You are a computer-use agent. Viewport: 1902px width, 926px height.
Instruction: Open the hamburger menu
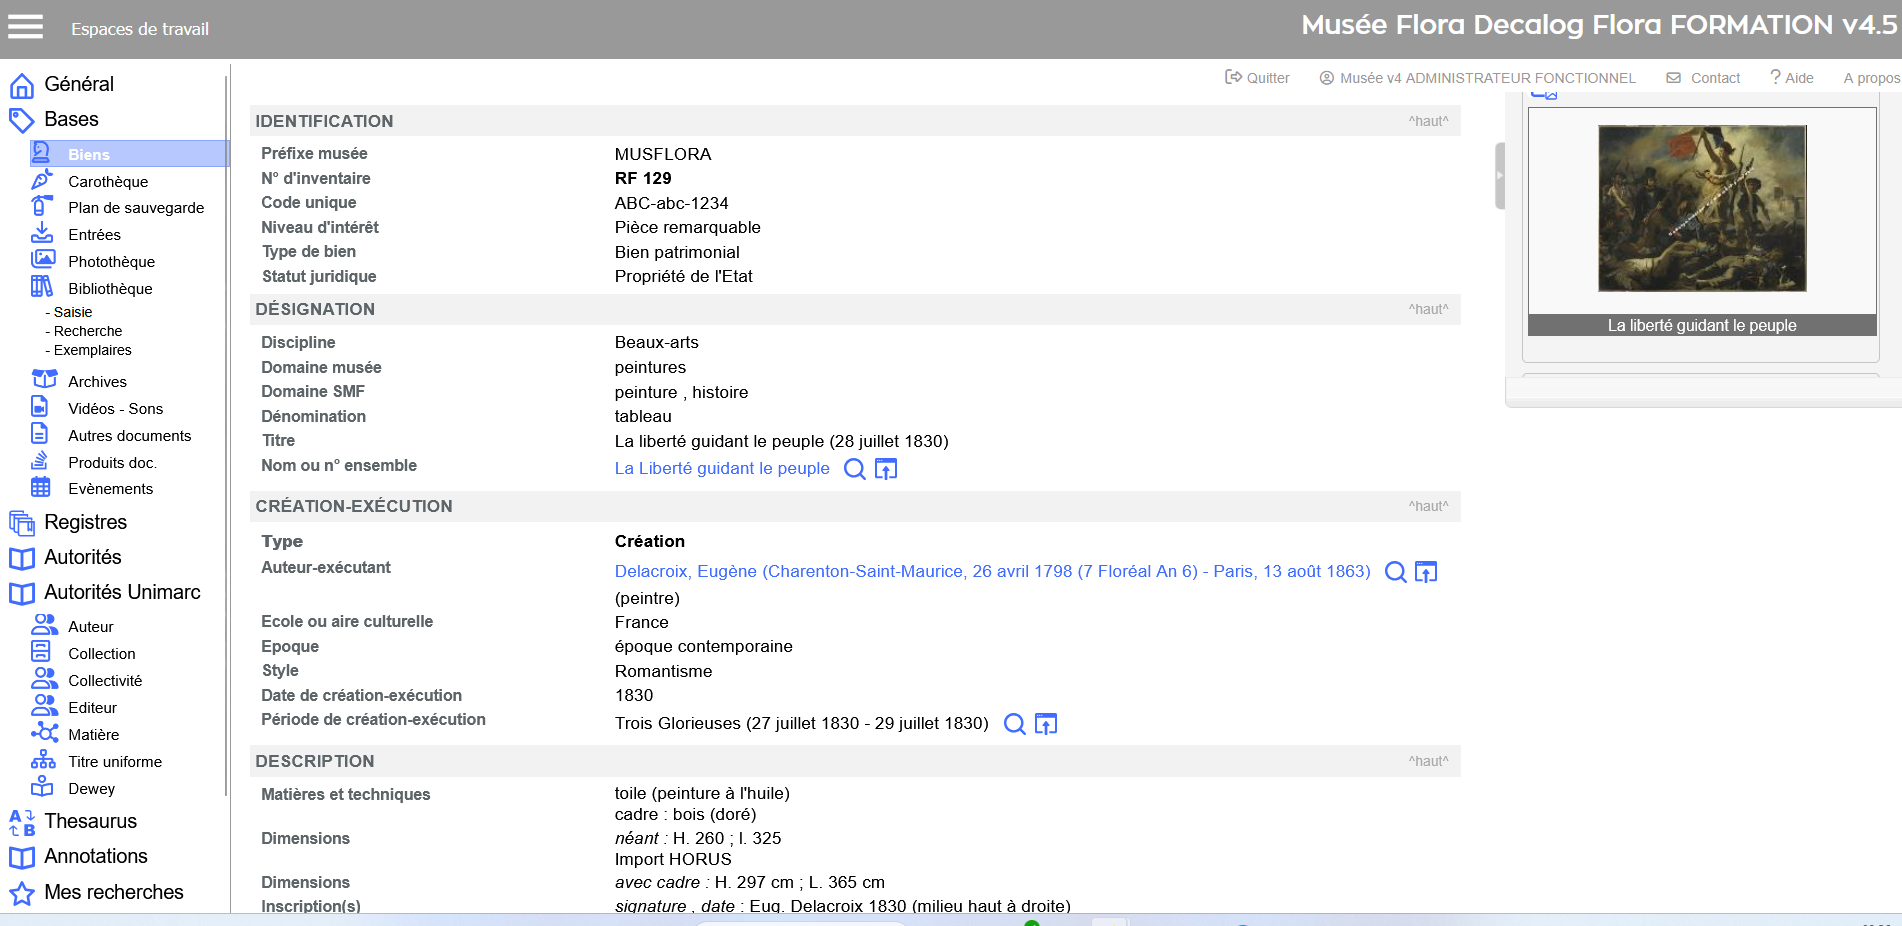pyautogui.click(x=25, y=27)
